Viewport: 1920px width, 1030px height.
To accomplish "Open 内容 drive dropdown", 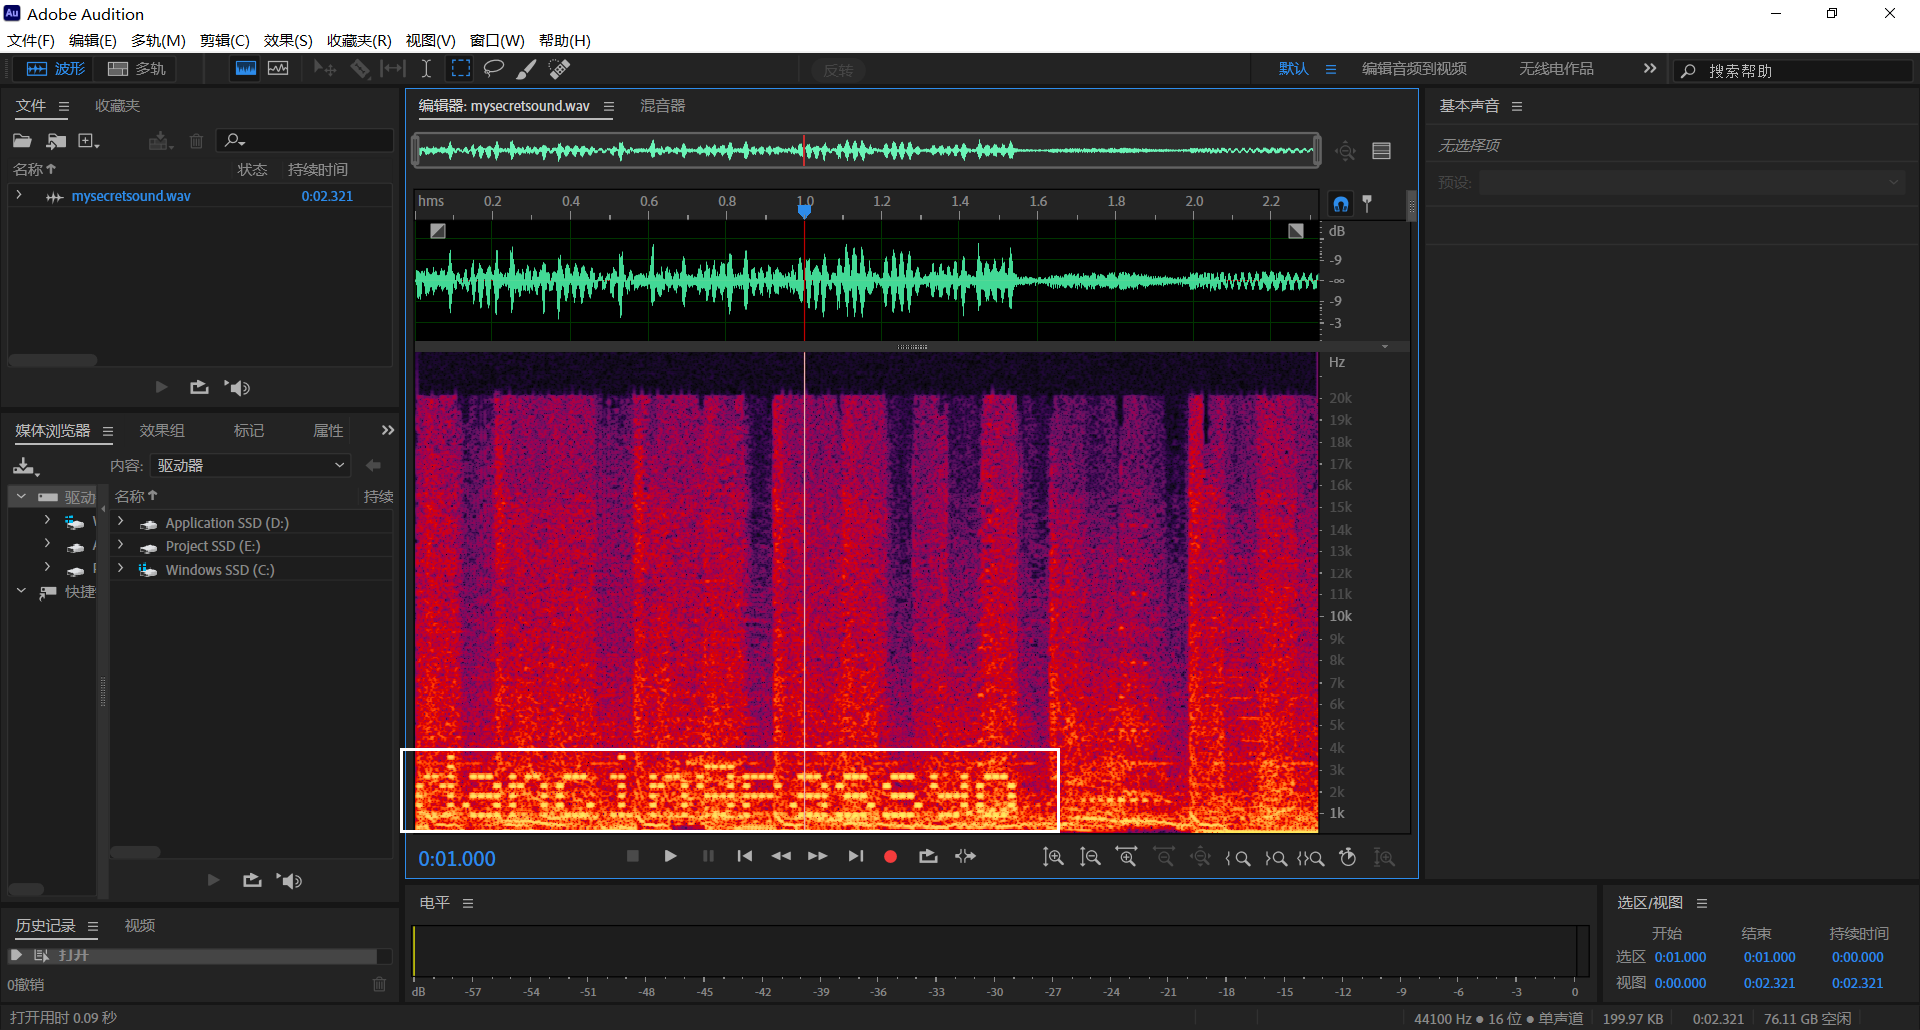I will point(250,466).
